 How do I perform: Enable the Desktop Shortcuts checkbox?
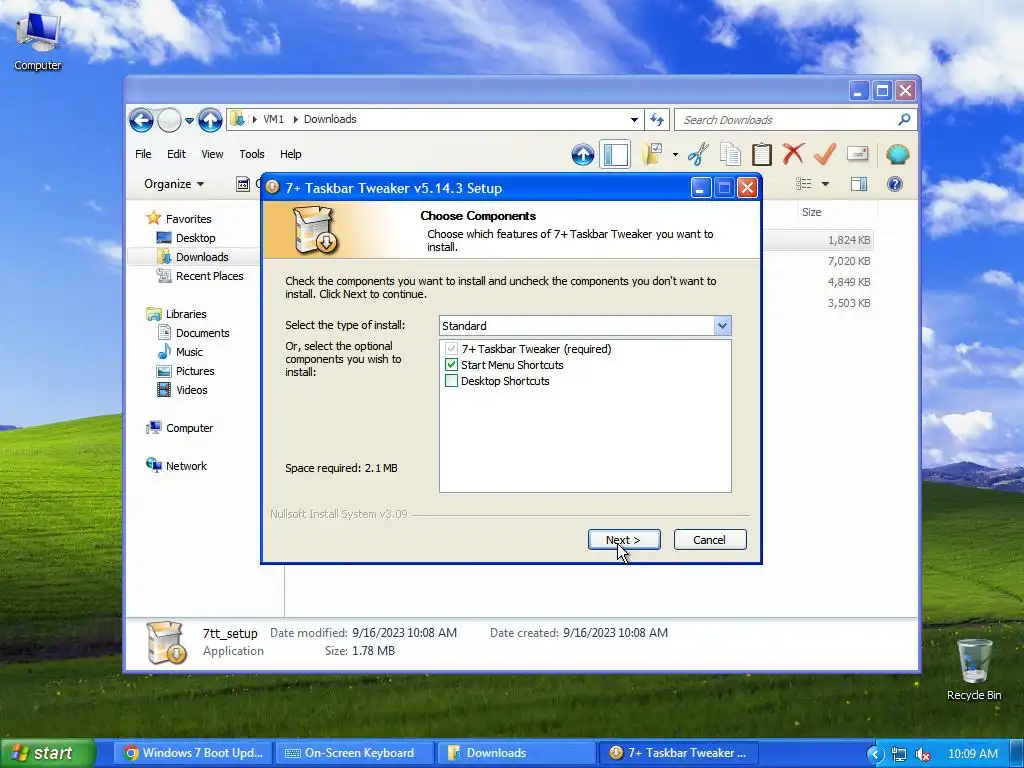(451, 380)
